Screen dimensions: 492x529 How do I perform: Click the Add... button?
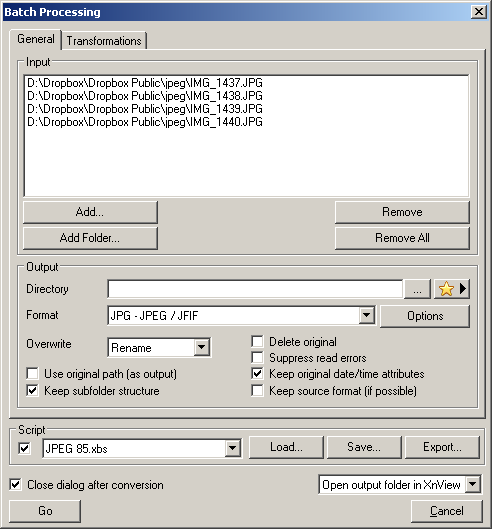click(x=90, y=212)
